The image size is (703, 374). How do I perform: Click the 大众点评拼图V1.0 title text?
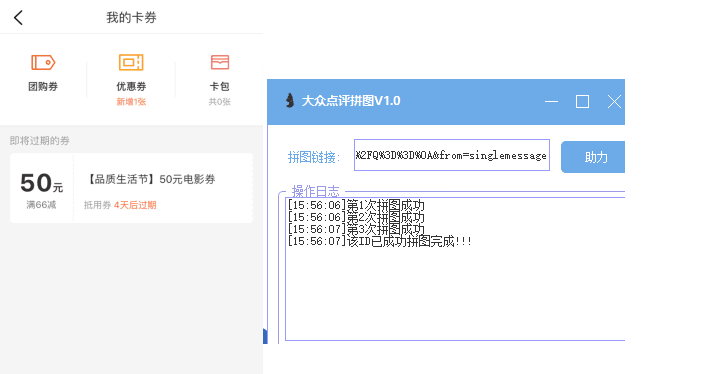(351, 101)
